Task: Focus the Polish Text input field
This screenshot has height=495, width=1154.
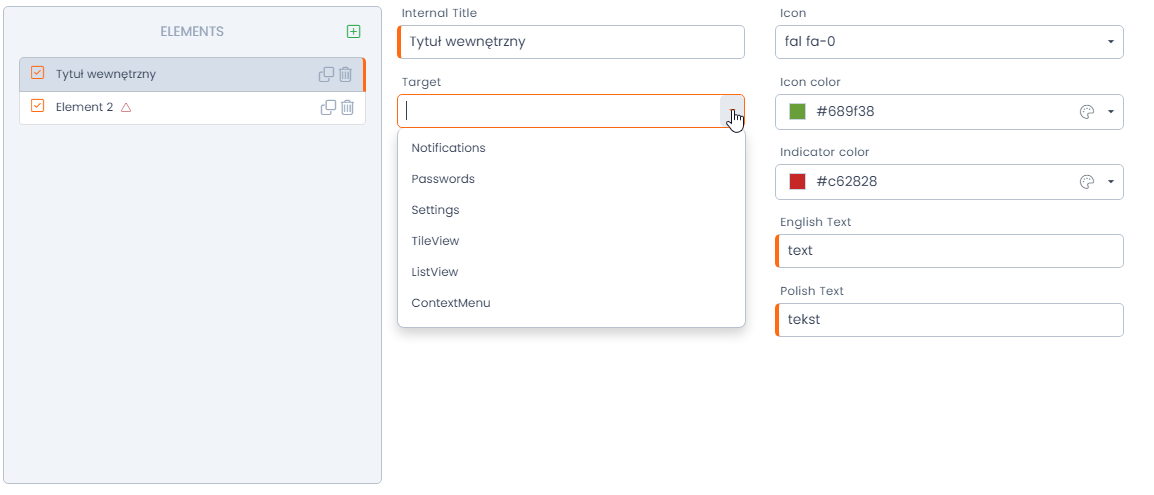Action: [950, 320]
